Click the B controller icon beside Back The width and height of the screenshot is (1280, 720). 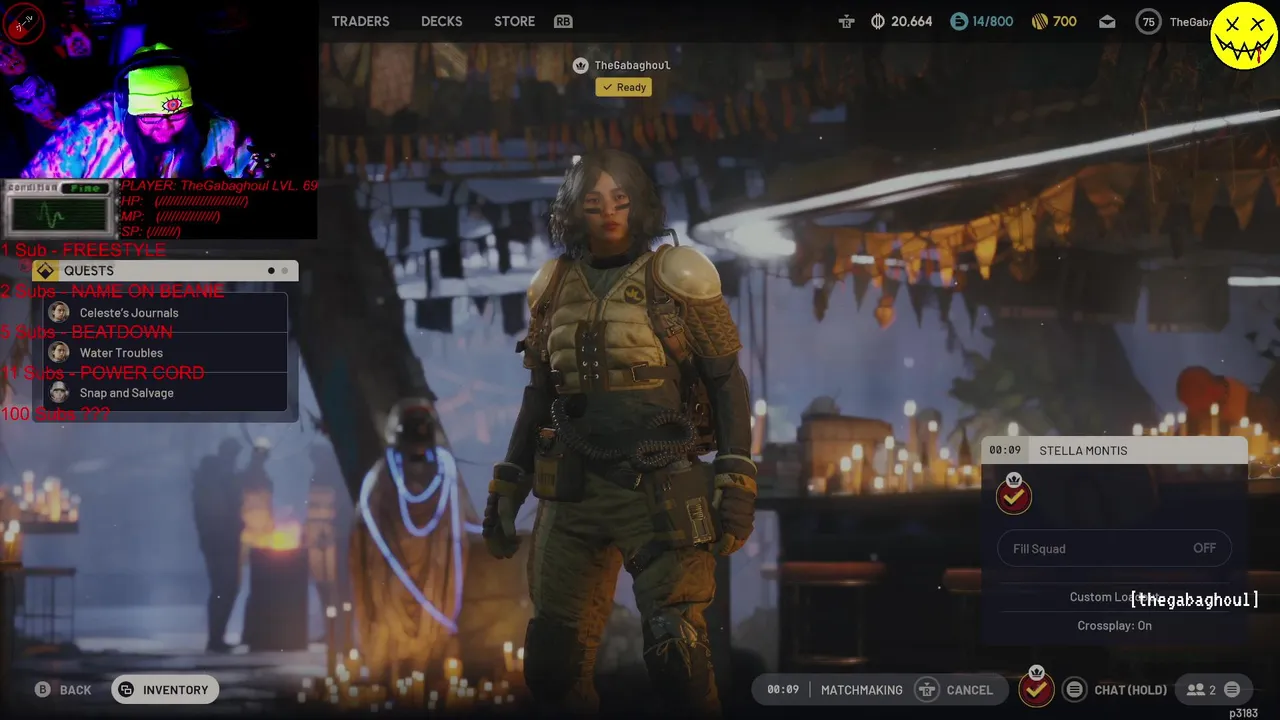pos(43,690)
